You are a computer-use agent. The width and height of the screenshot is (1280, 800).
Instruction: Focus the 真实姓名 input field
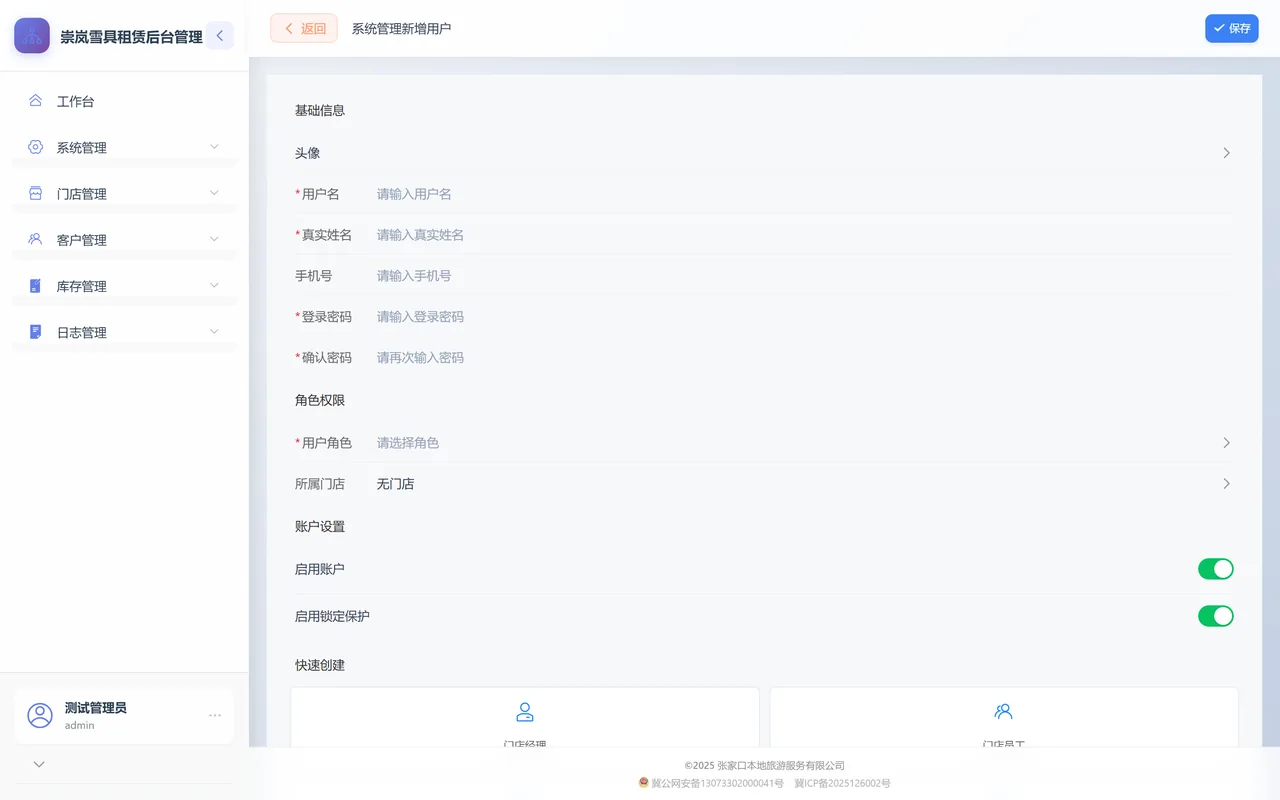coord(803,235)
